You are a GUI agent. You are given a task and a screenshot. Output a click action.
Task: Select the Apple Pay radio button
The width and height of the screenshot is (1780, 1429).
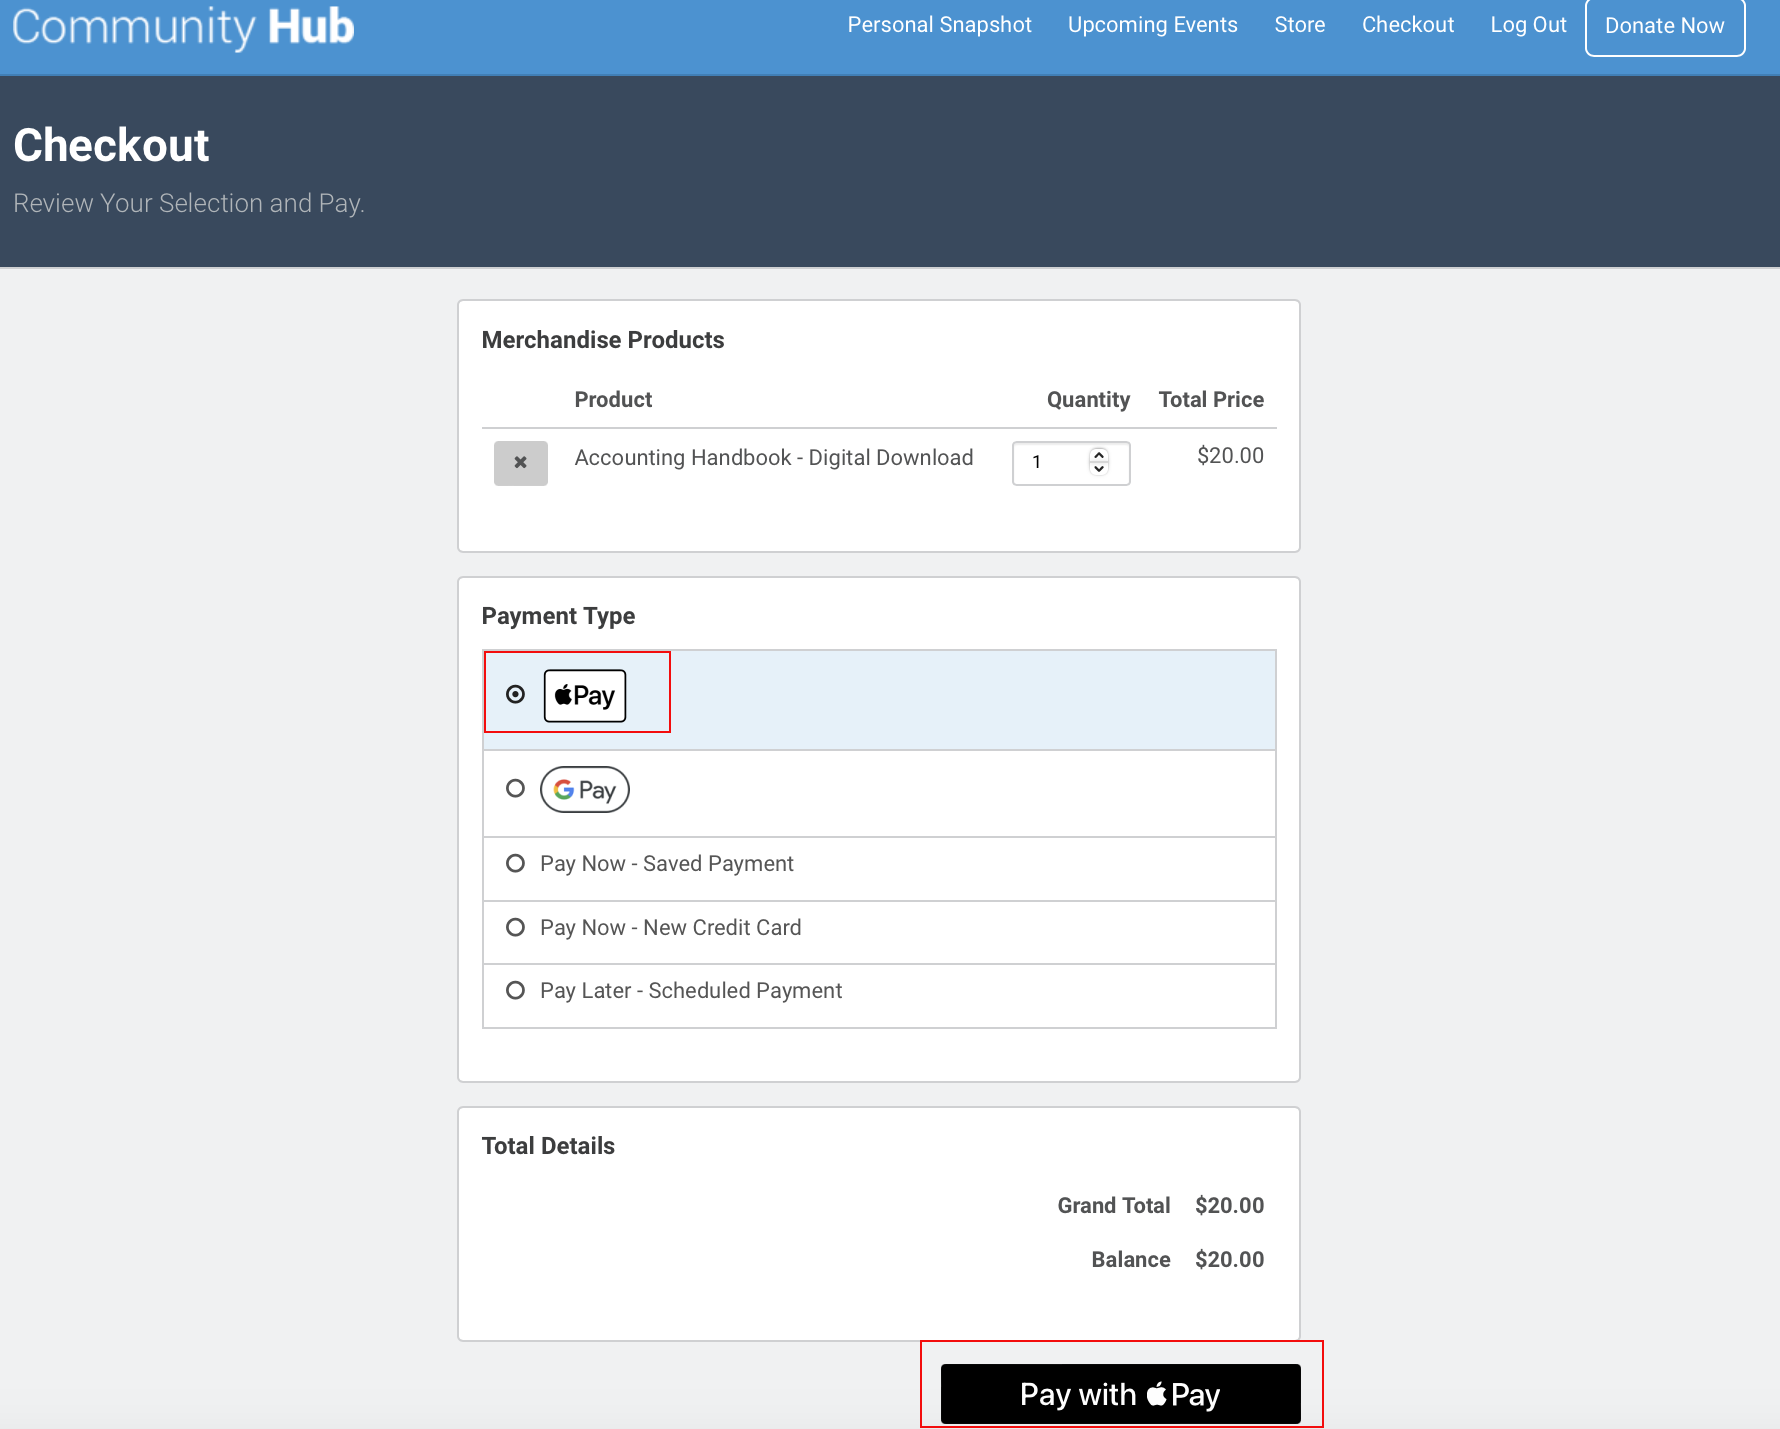(x=515, y=694)
